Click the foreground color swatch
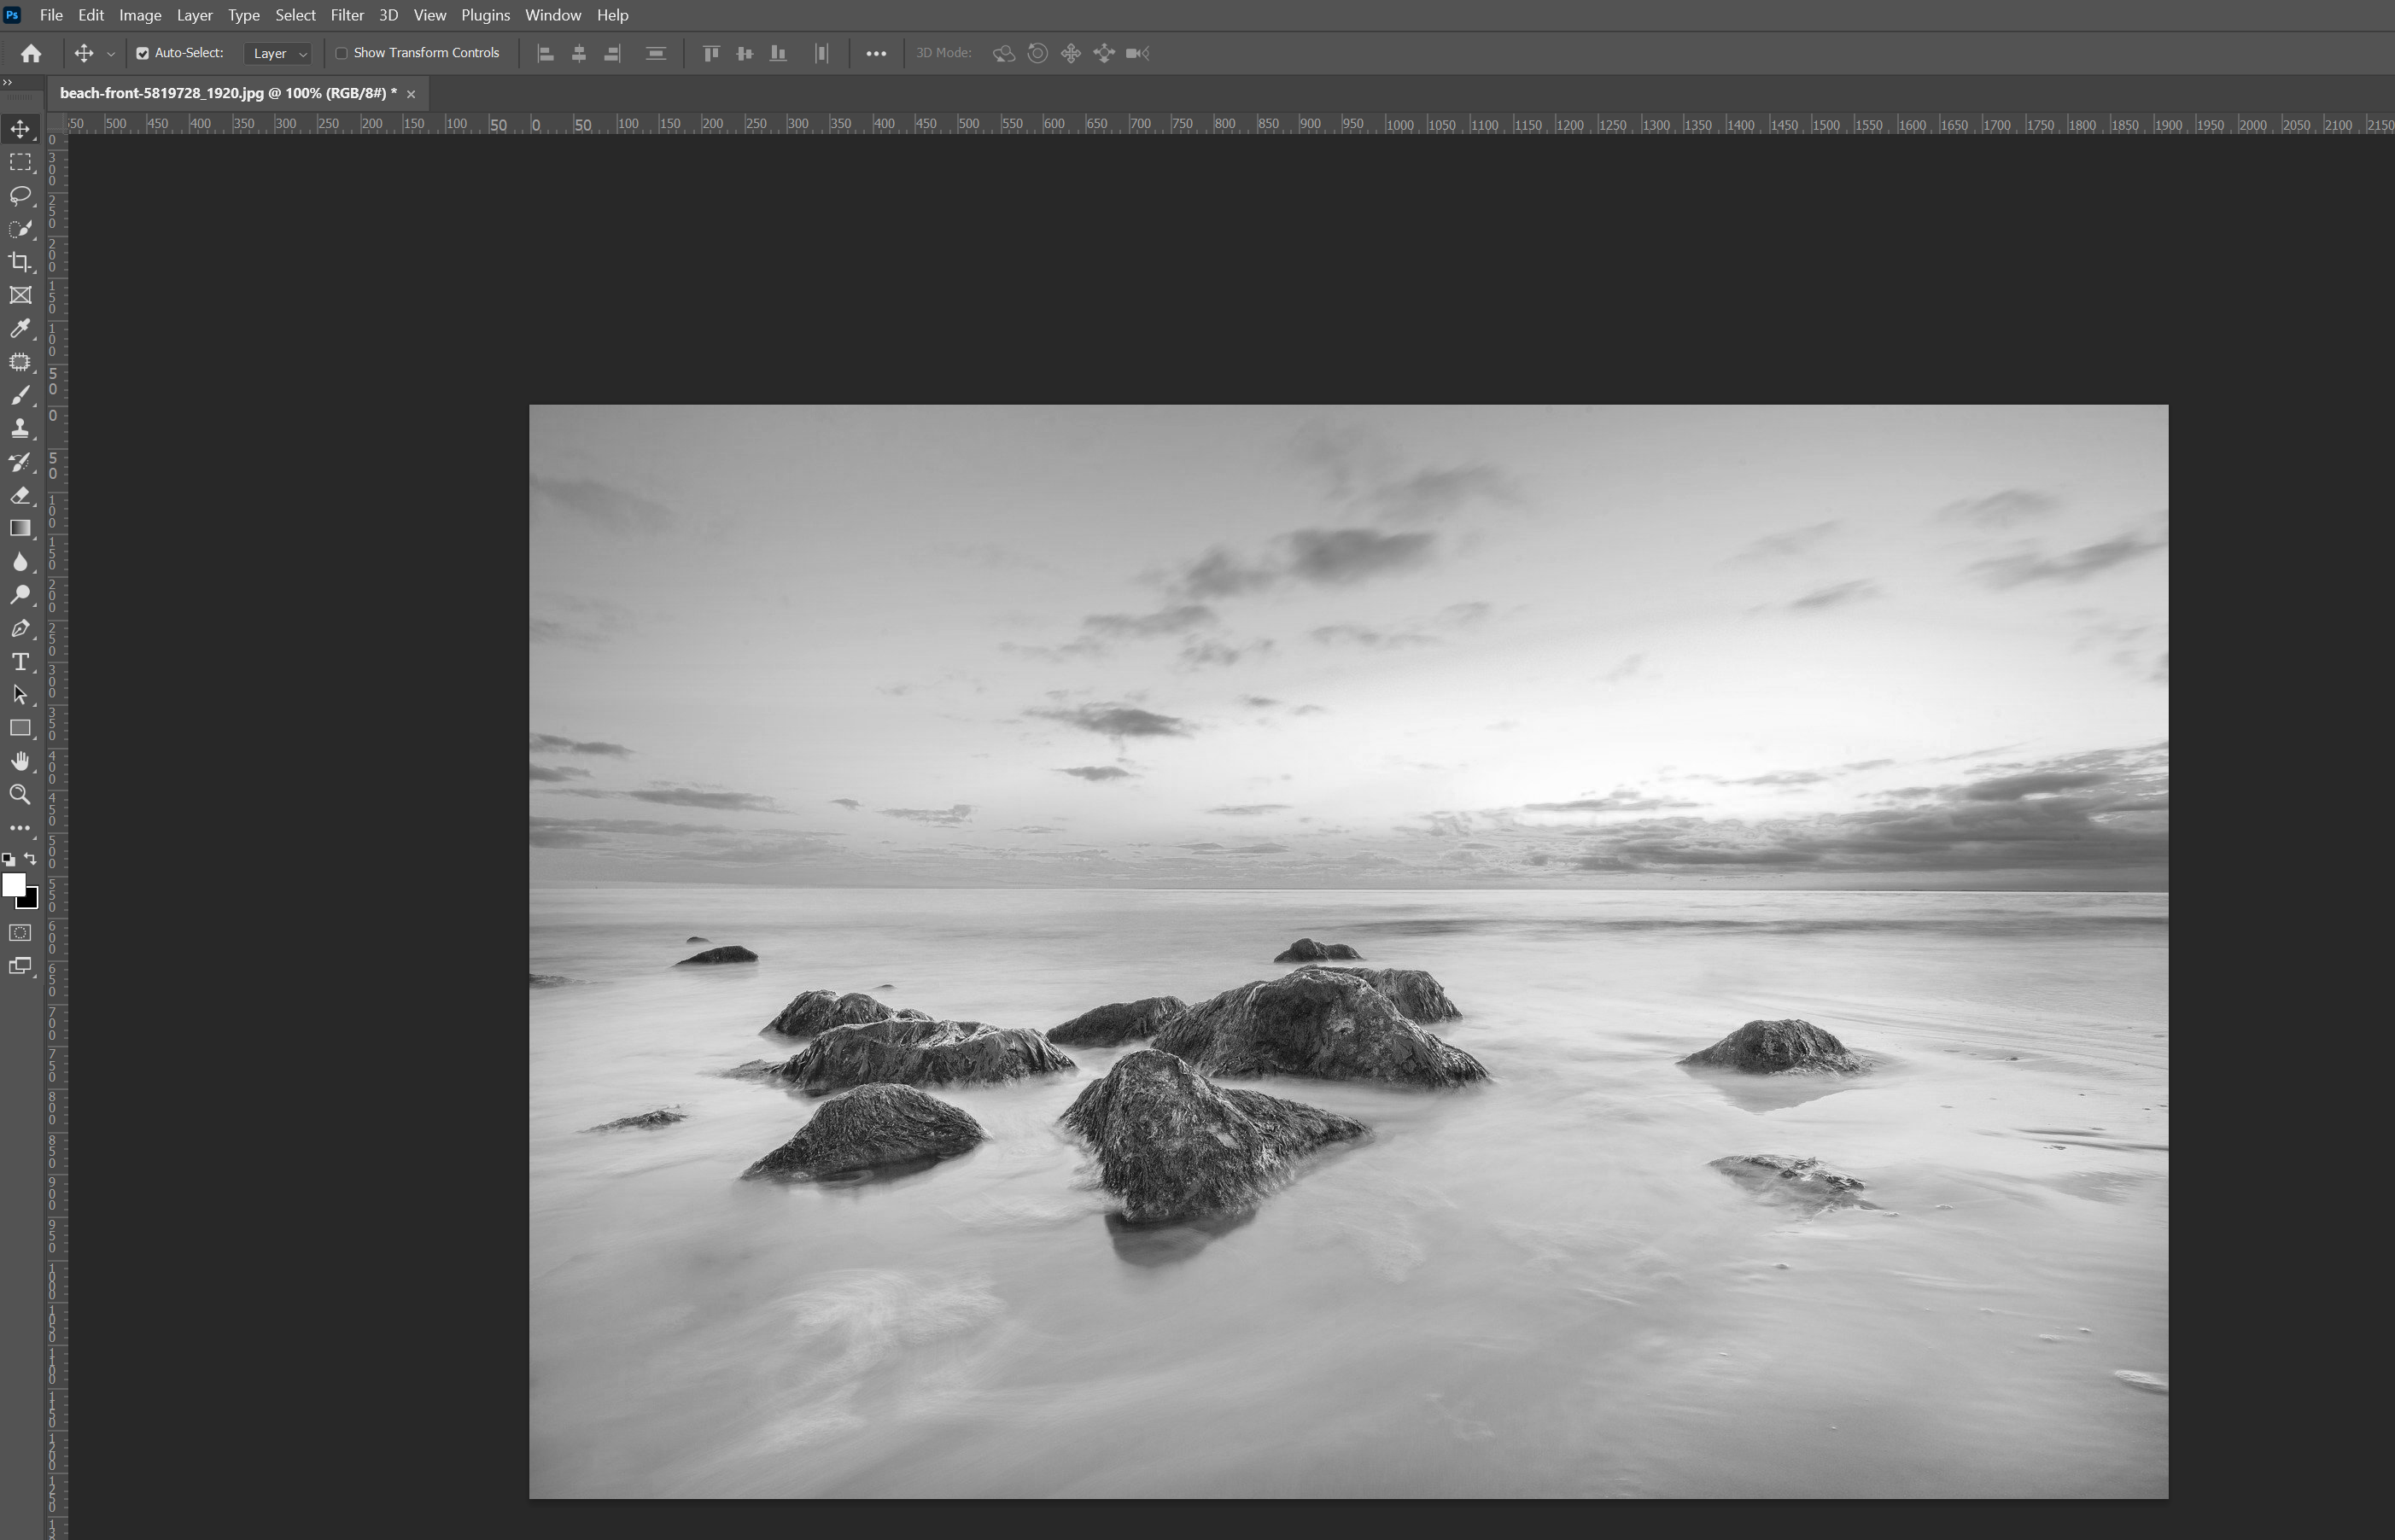 pos(13,884)
